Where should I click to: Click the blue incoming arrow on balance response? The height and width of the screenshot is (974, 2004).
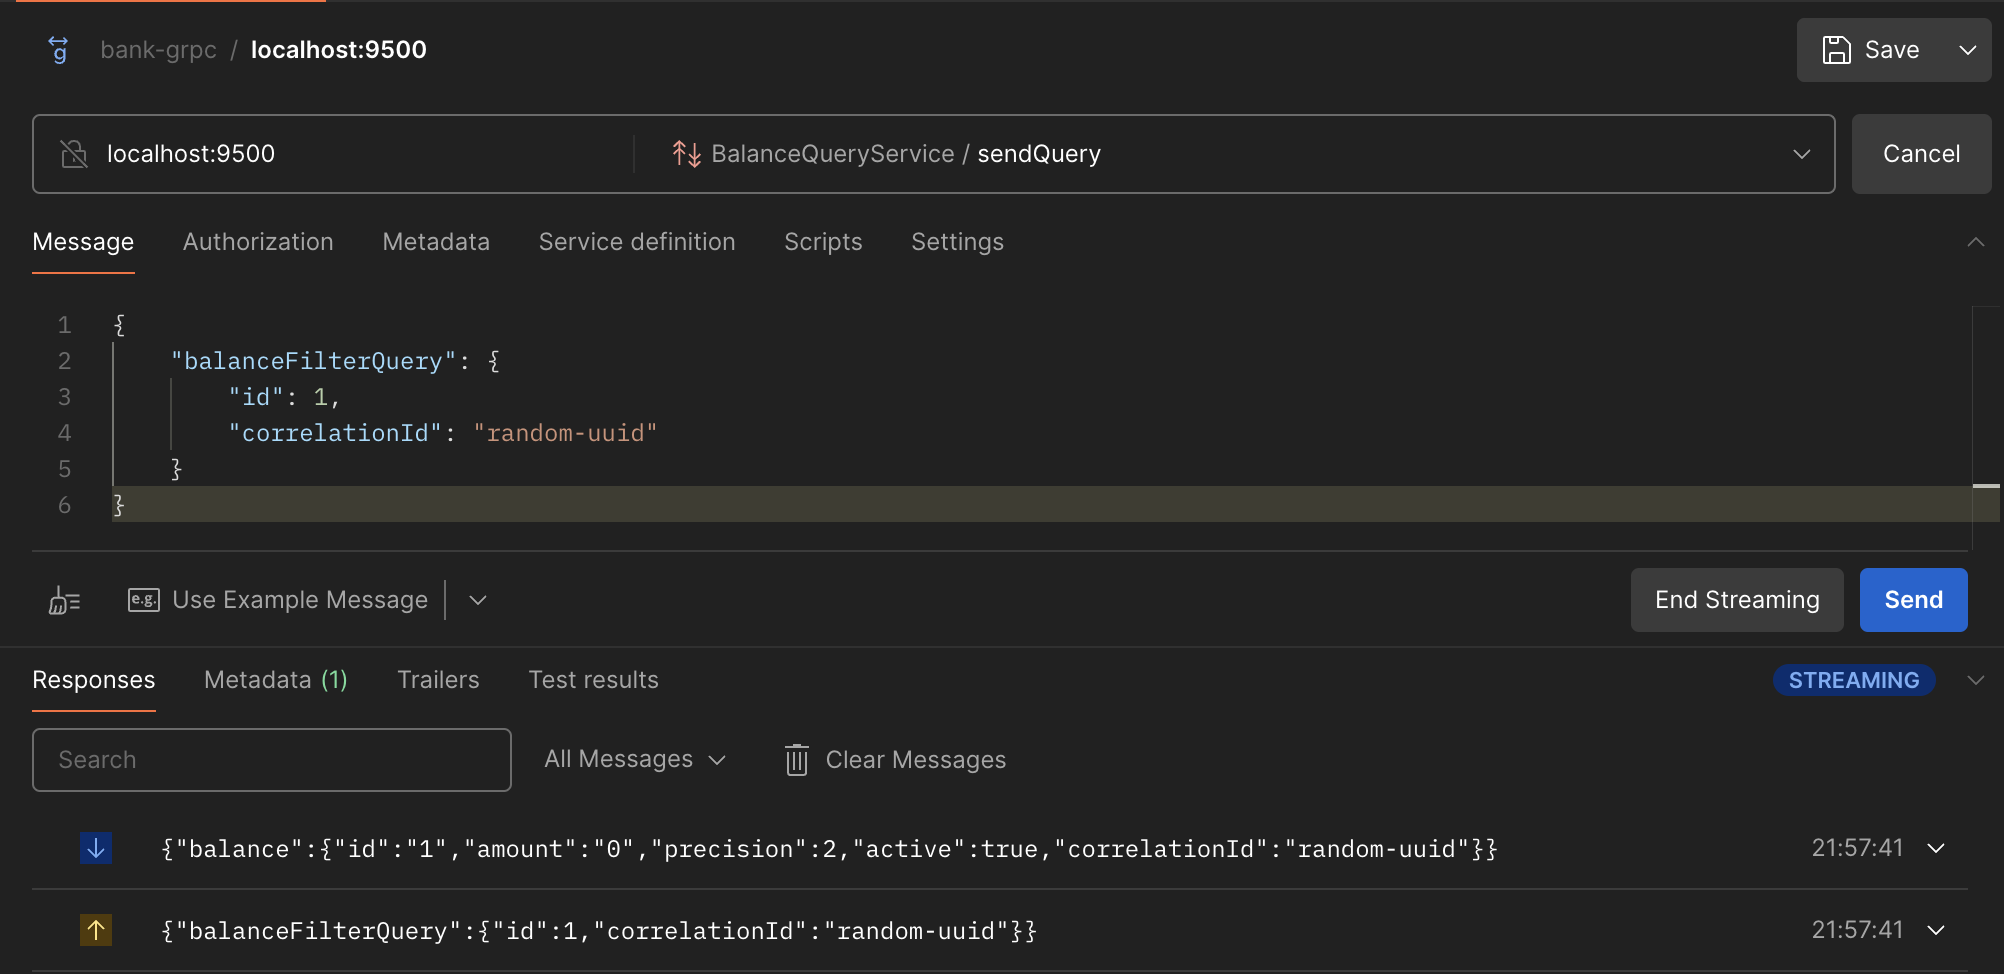[x=96, y=848]
